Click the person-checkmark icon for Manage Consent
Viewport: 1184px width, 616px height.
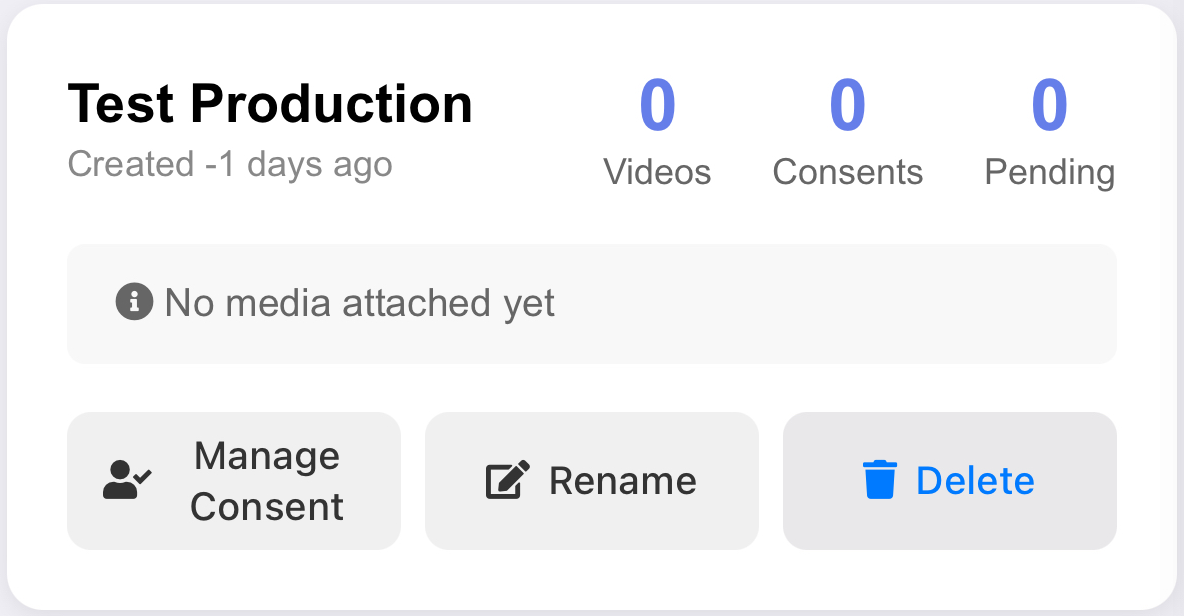(x=127, y=480)
